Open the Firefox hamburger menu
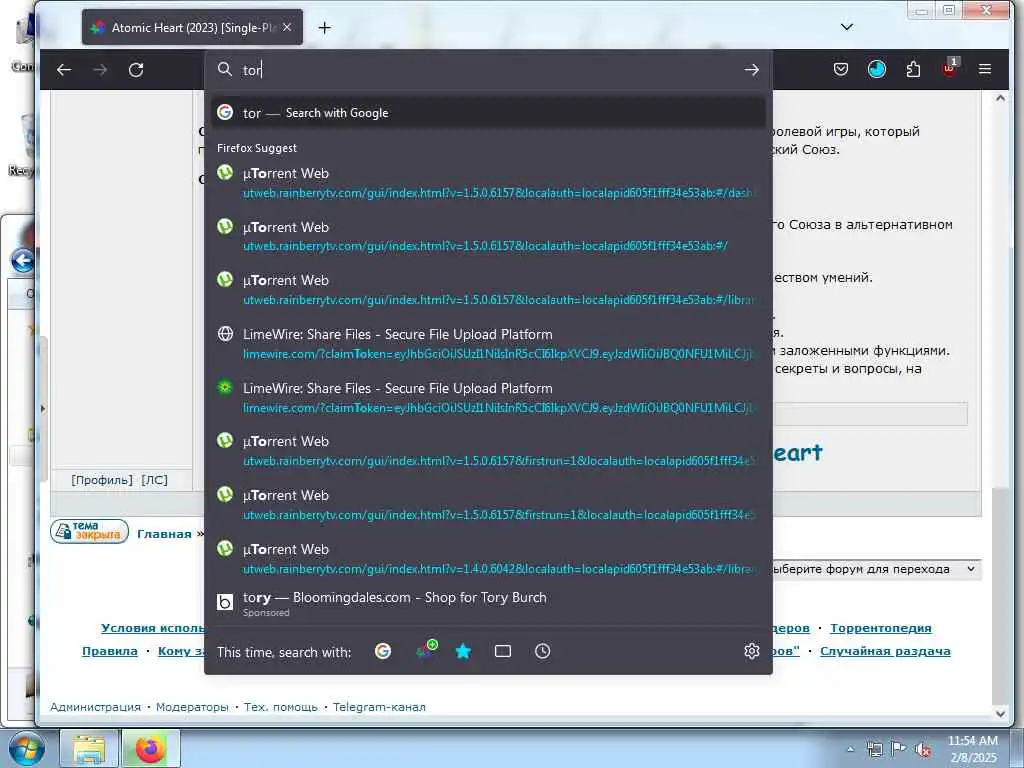Viewport: 1024px width, 768px height. pyautogui.click(x=985, y=69)
